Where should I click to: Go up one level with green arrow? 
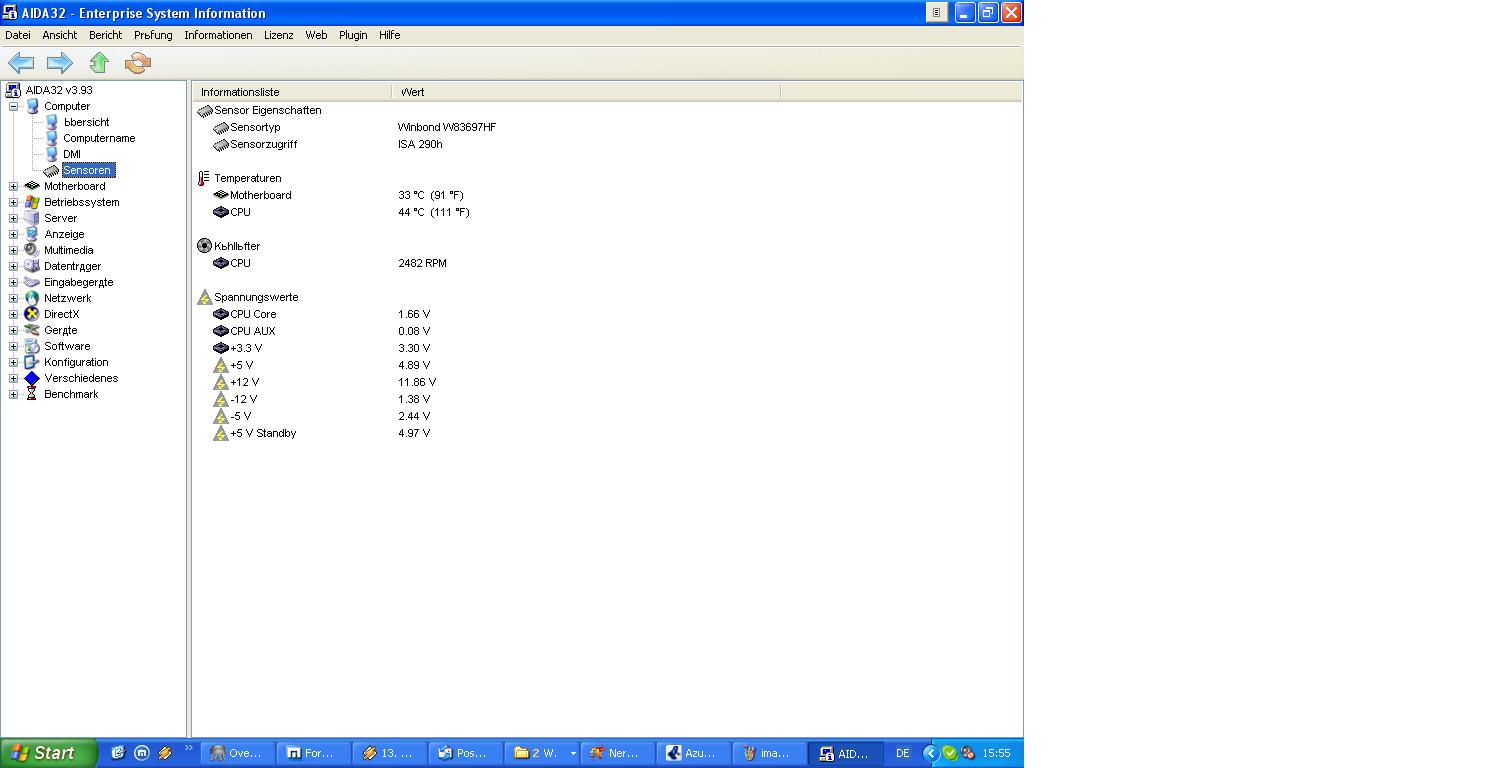click(x=99, y=63)
